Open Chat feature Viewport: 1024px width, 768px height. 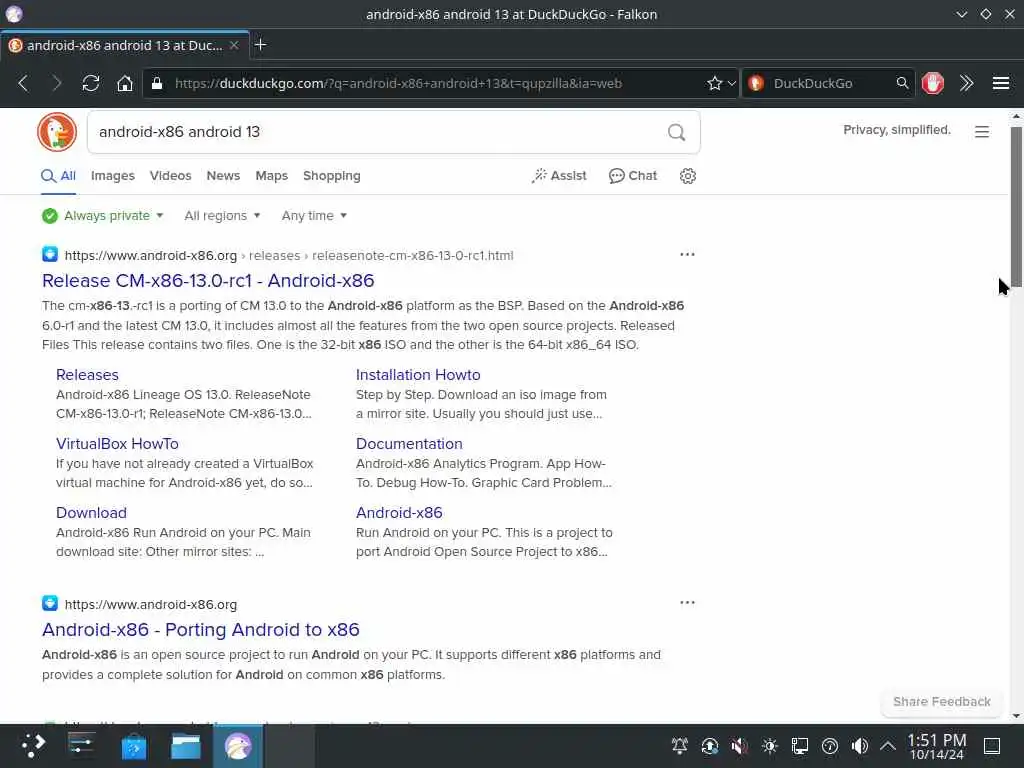[x=633, y=176]
